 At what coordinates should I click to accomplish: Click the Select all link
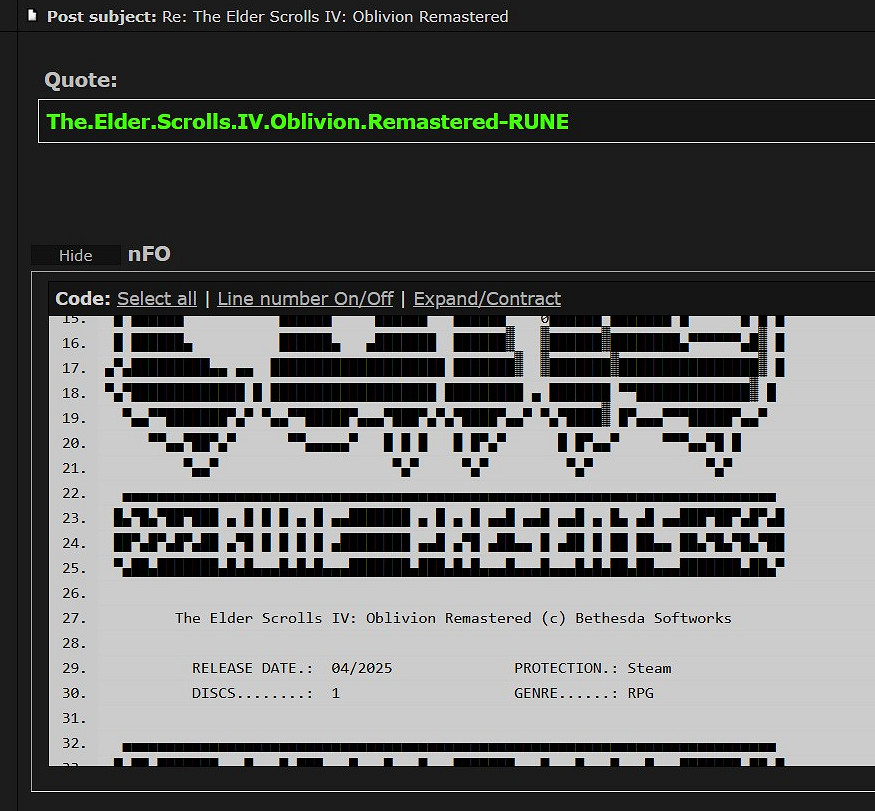(x=157, y=298)
